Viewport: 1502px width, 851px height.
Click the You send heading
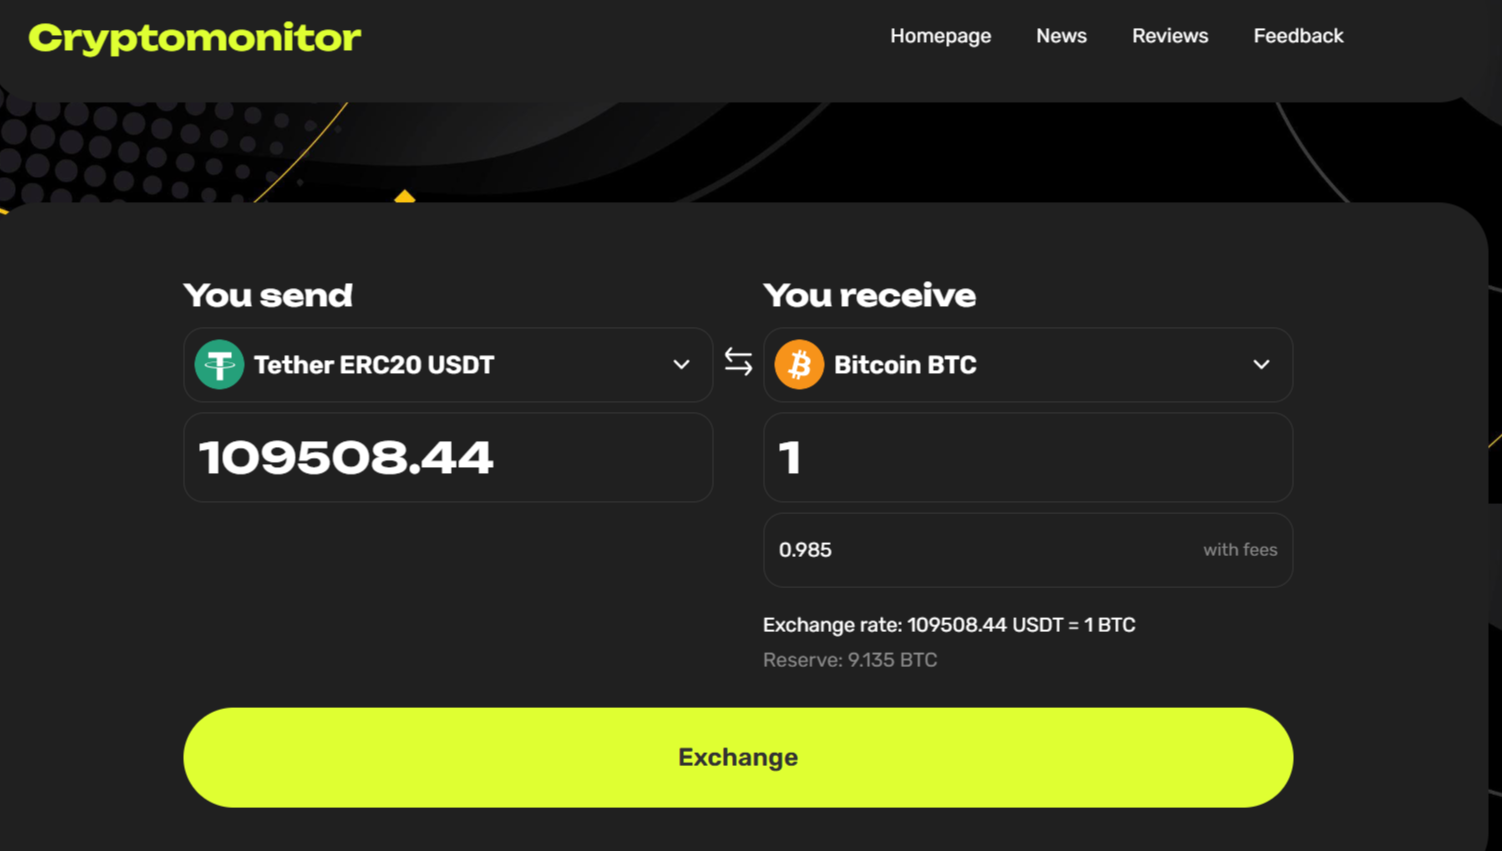point(268,295)
